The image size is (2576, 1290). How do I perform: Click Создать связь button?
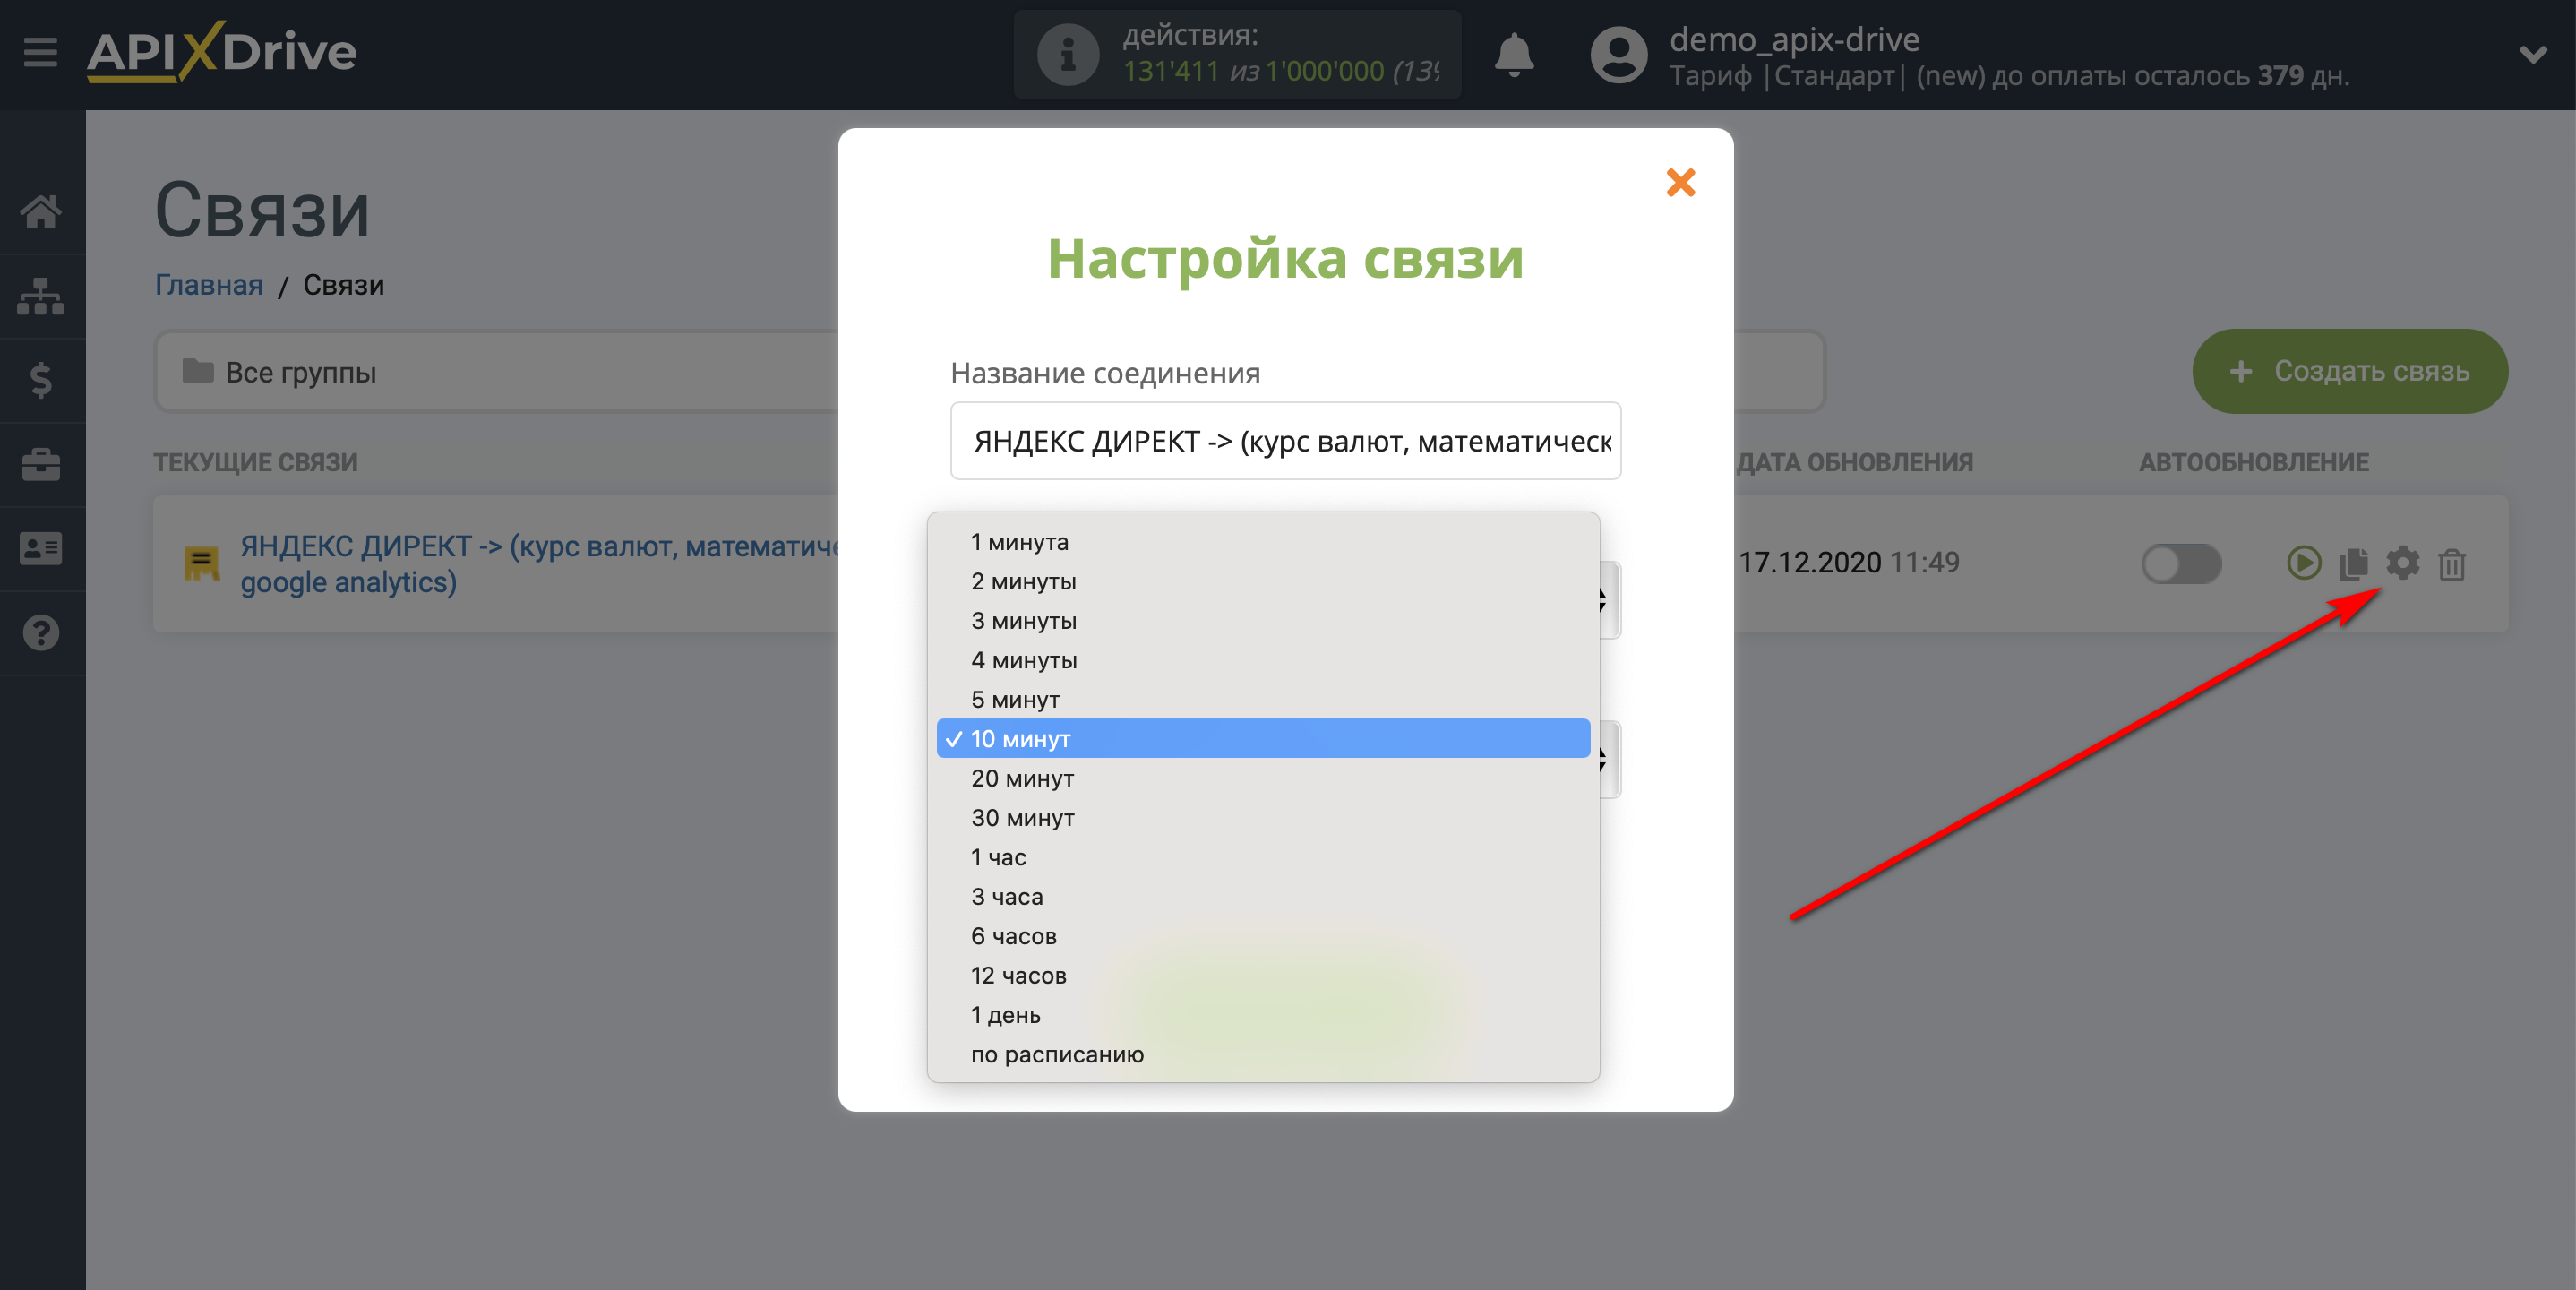[x=2349, y=371]
